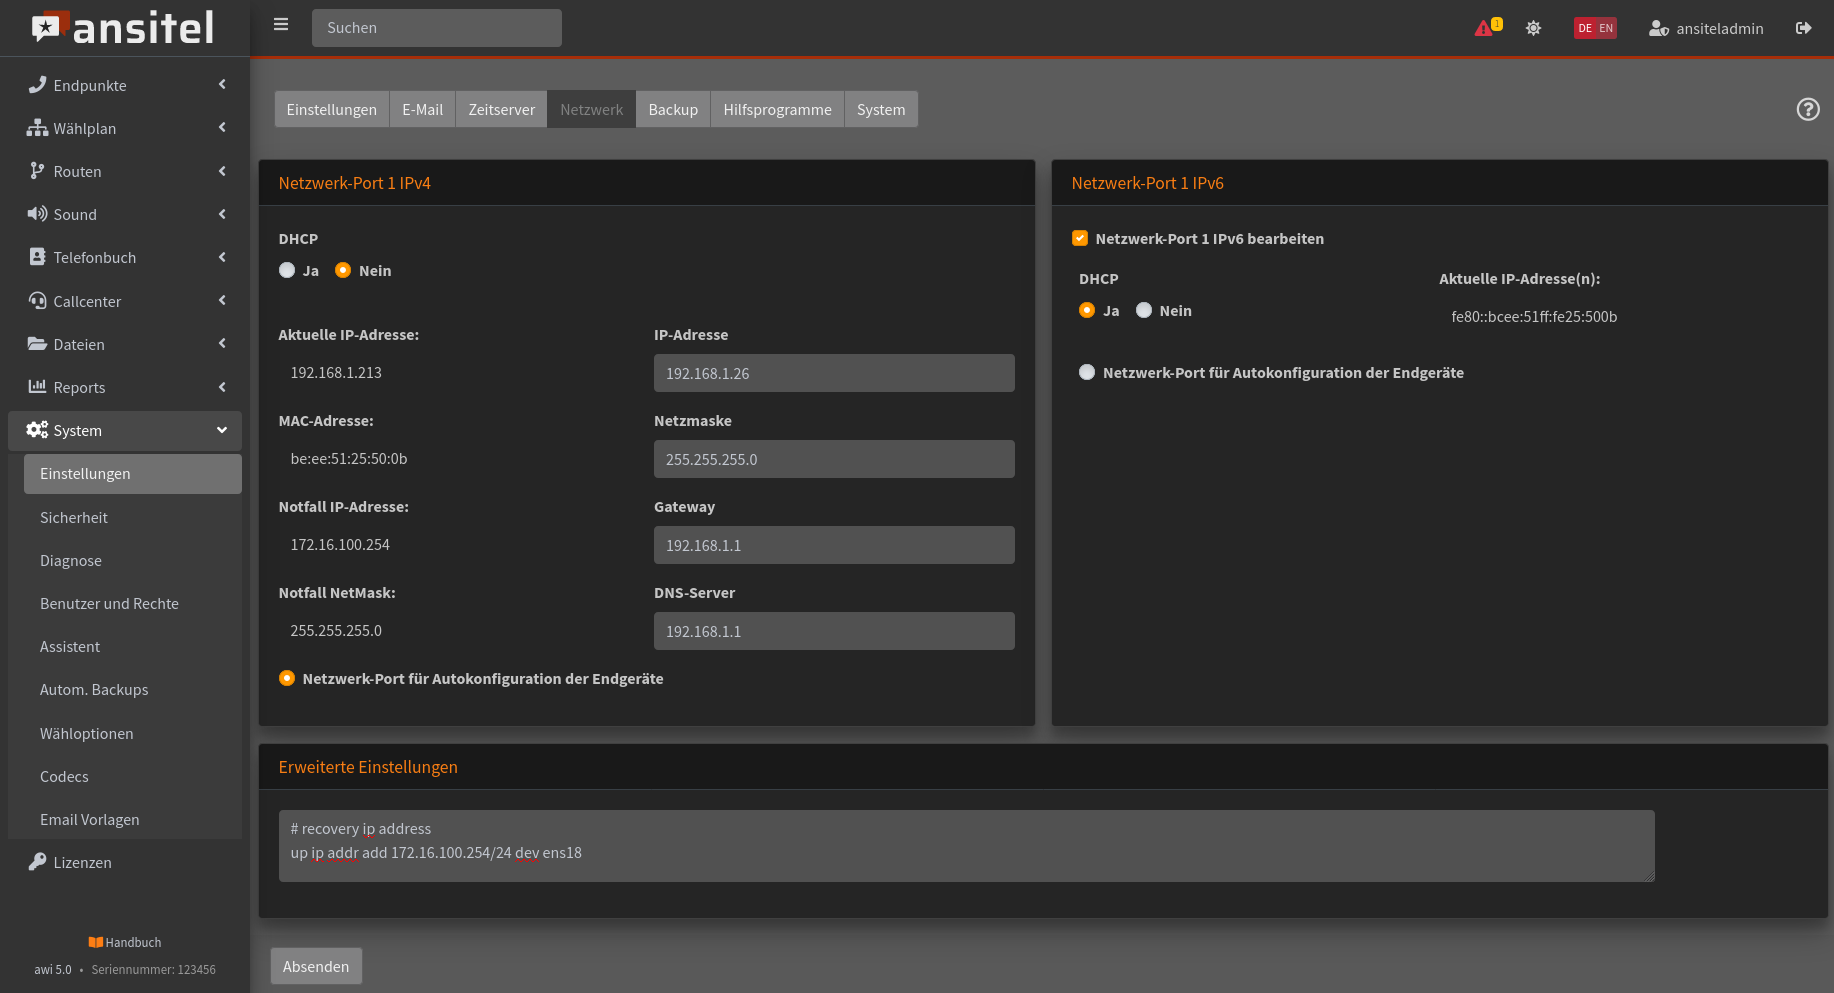This screenshot has width=1834, height=993.
Task: Click the ansiteladmin user icon
Action: click(1658, 28)
